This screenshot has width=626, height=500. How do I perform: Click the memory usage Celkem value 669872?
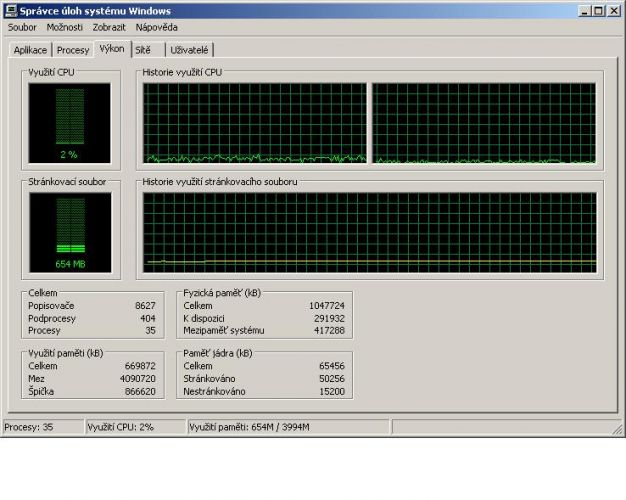140,366
